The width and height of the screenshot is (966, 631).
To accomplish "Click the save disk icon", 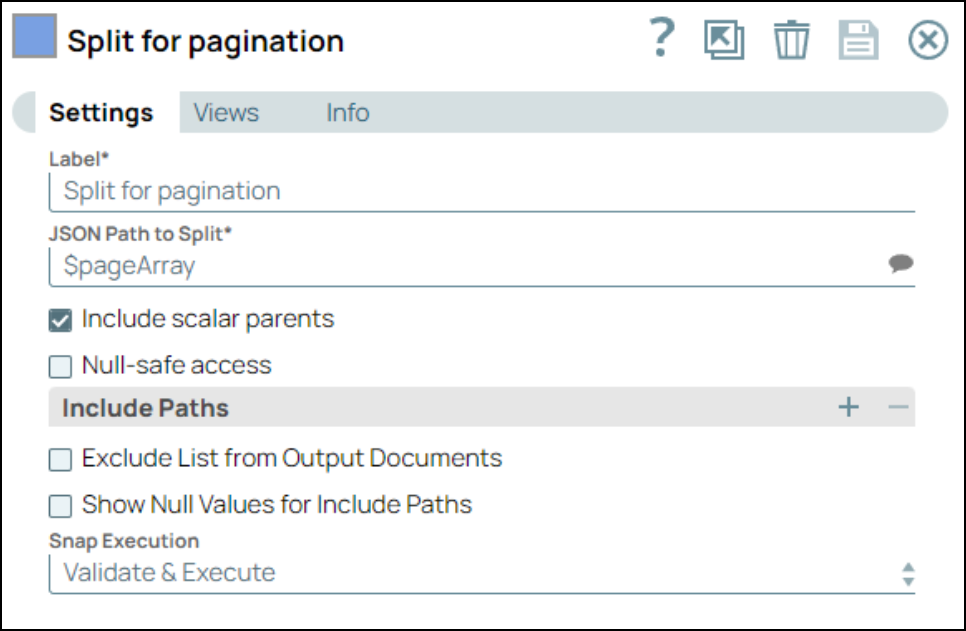I will (858, 41).
